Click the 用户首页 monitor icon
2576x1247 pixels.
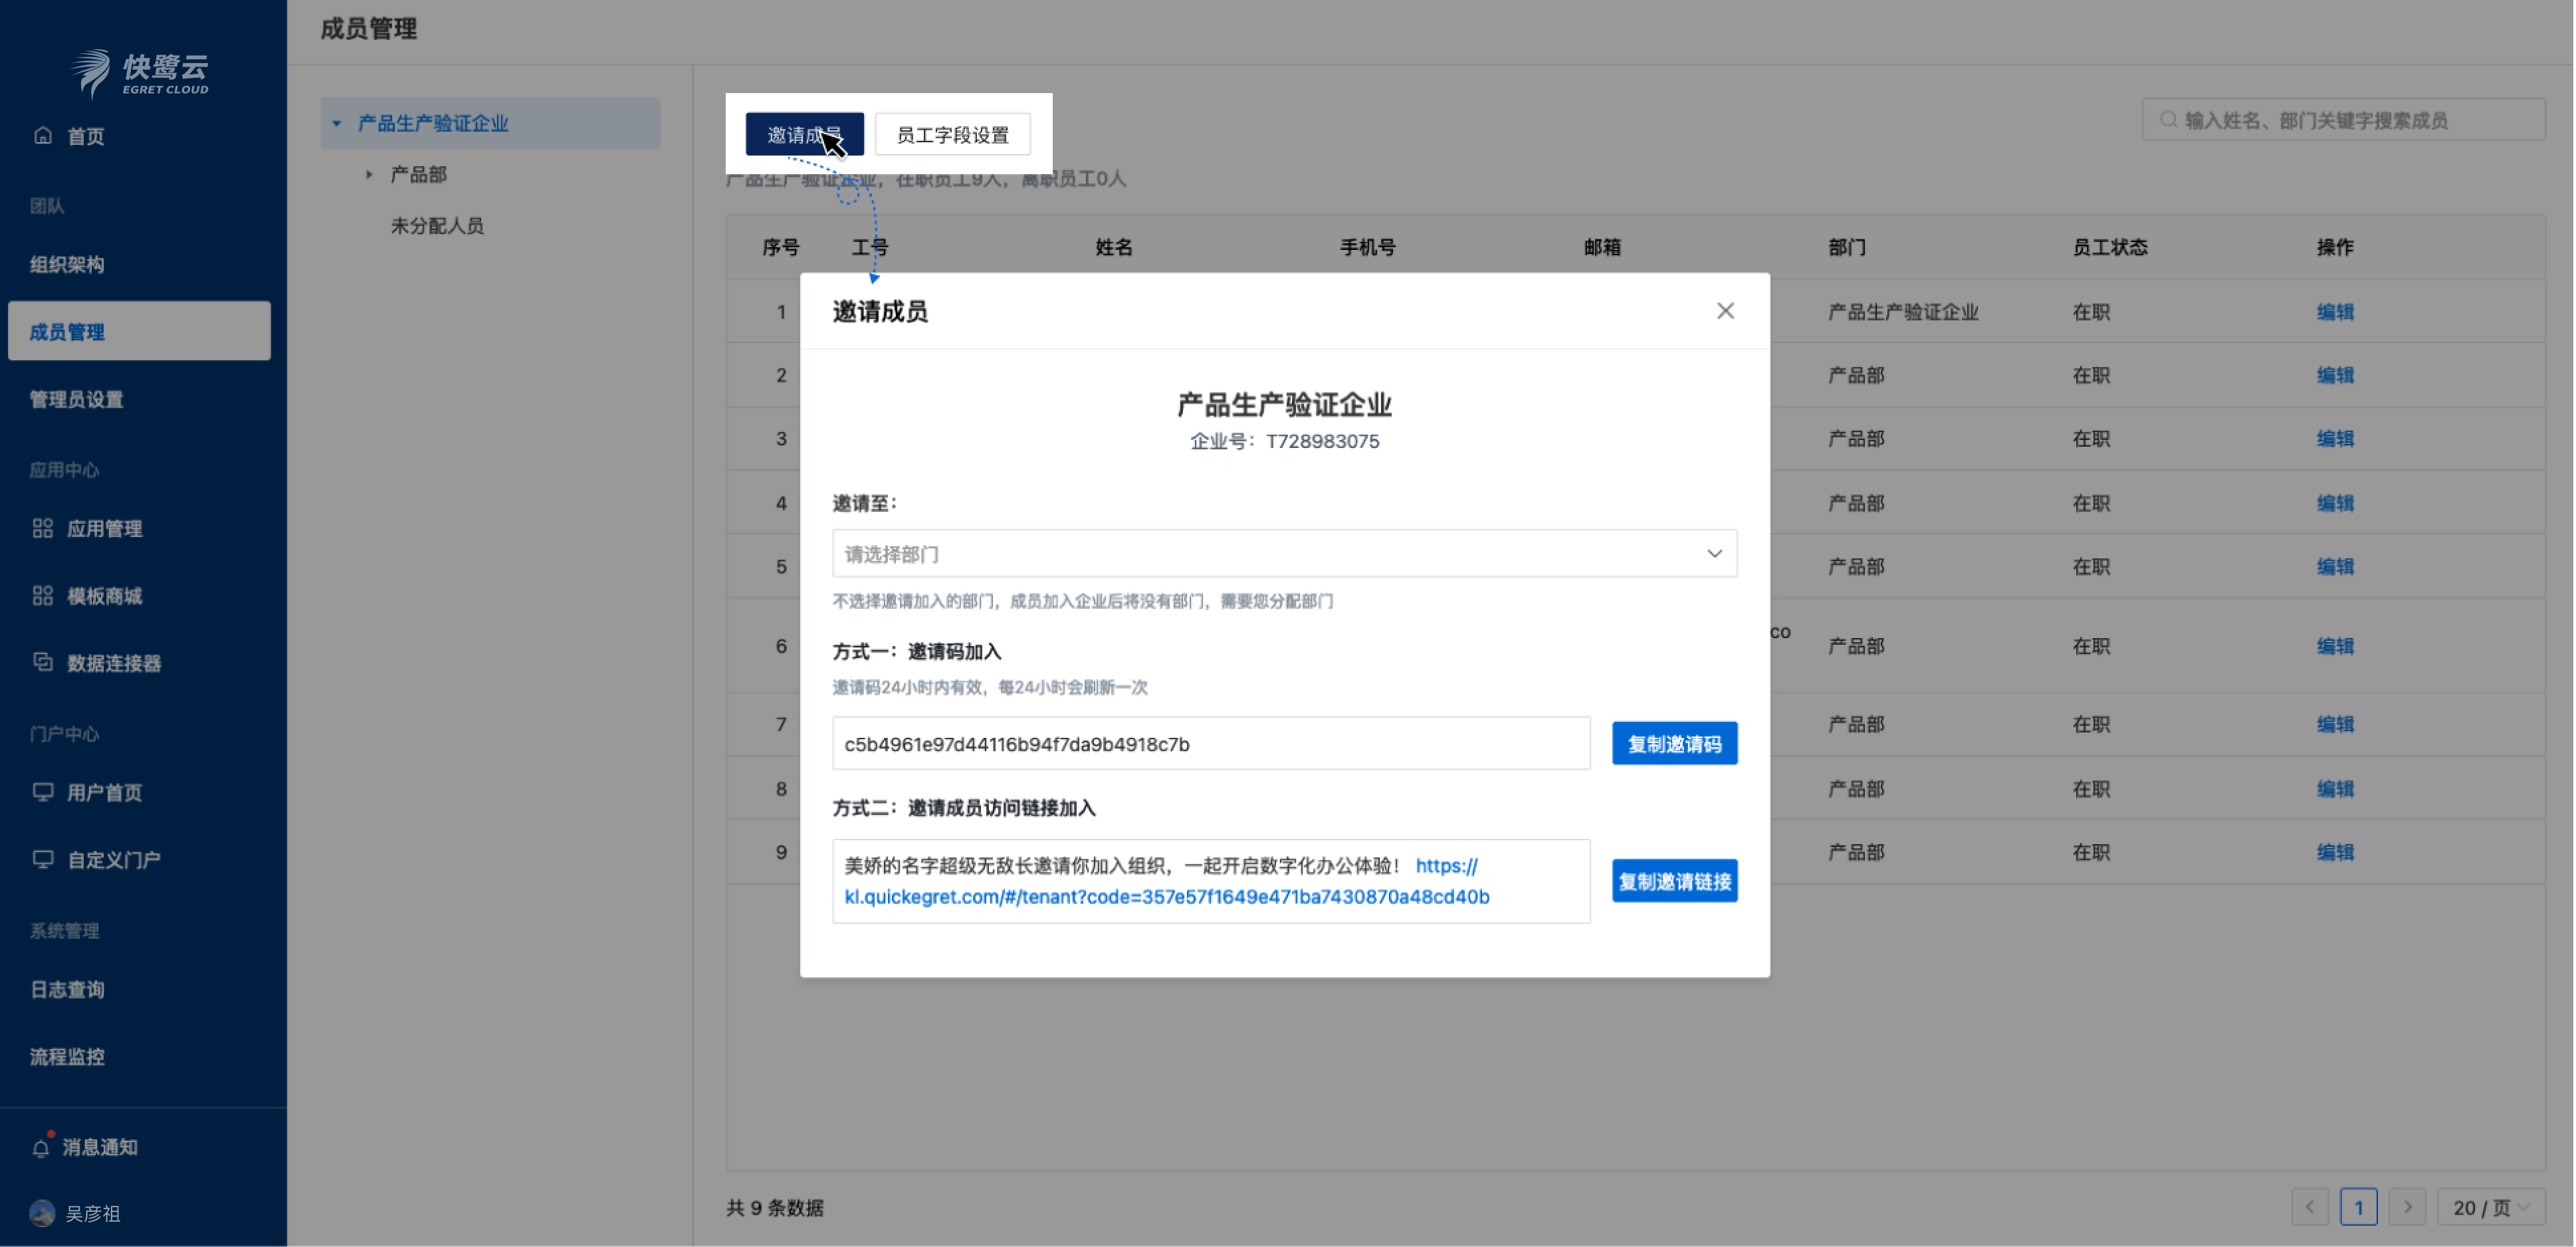pyautogui.click(x=42, y=792)
